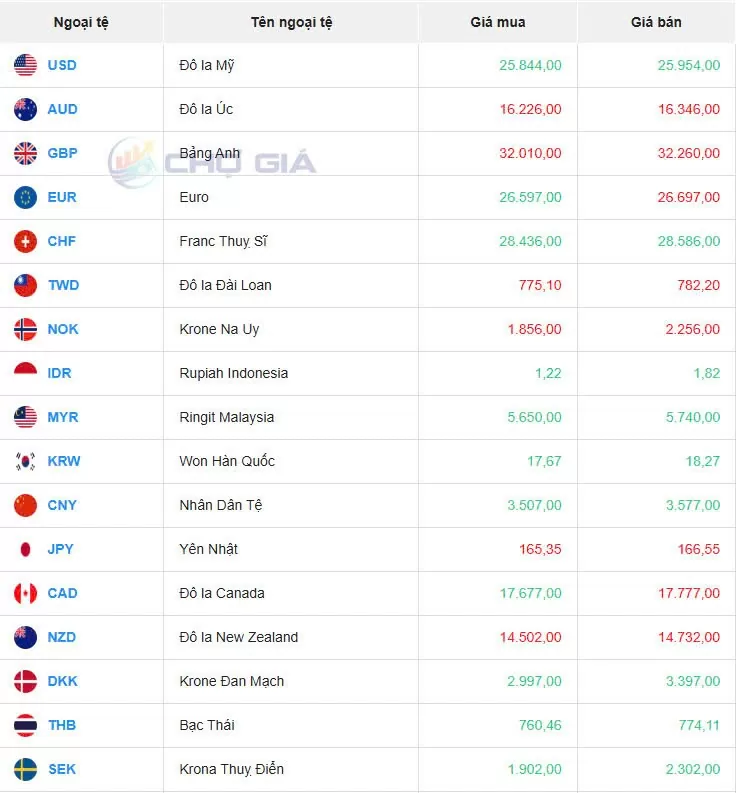This screenshot has height=793, width=736.
Task: Click the Japan flag beside JPY
Action: click(x=25, y=550)
